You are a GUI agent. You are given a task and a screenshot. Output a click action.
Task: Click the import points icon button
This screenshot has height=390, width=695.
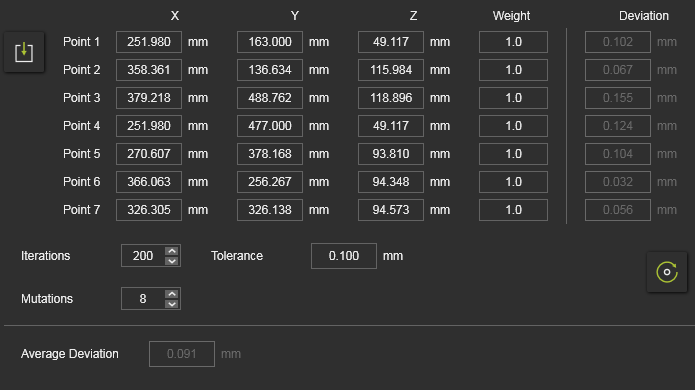click(24, 52)
